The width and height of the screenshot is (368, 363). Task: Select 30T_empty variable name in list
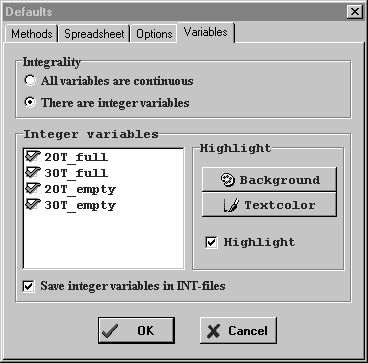pos(80,205)
